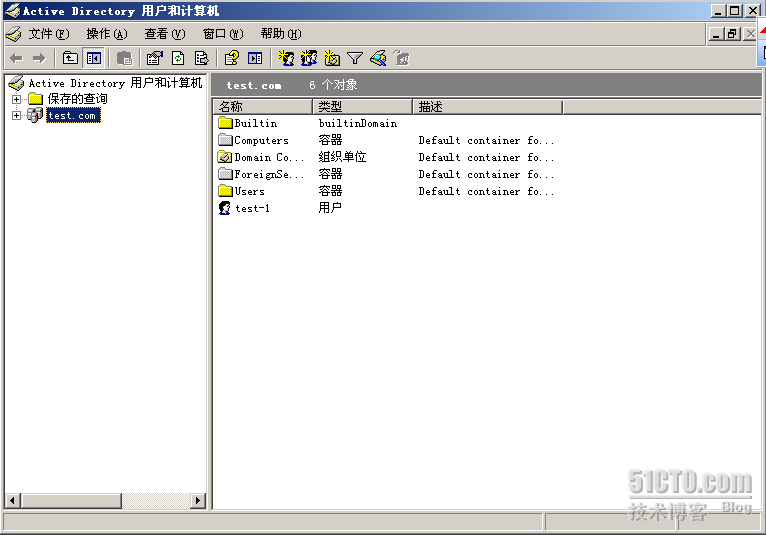Select the tree root Active Directory 用户和计算机
Screen dimensions: 766x535
coord(115,83)
